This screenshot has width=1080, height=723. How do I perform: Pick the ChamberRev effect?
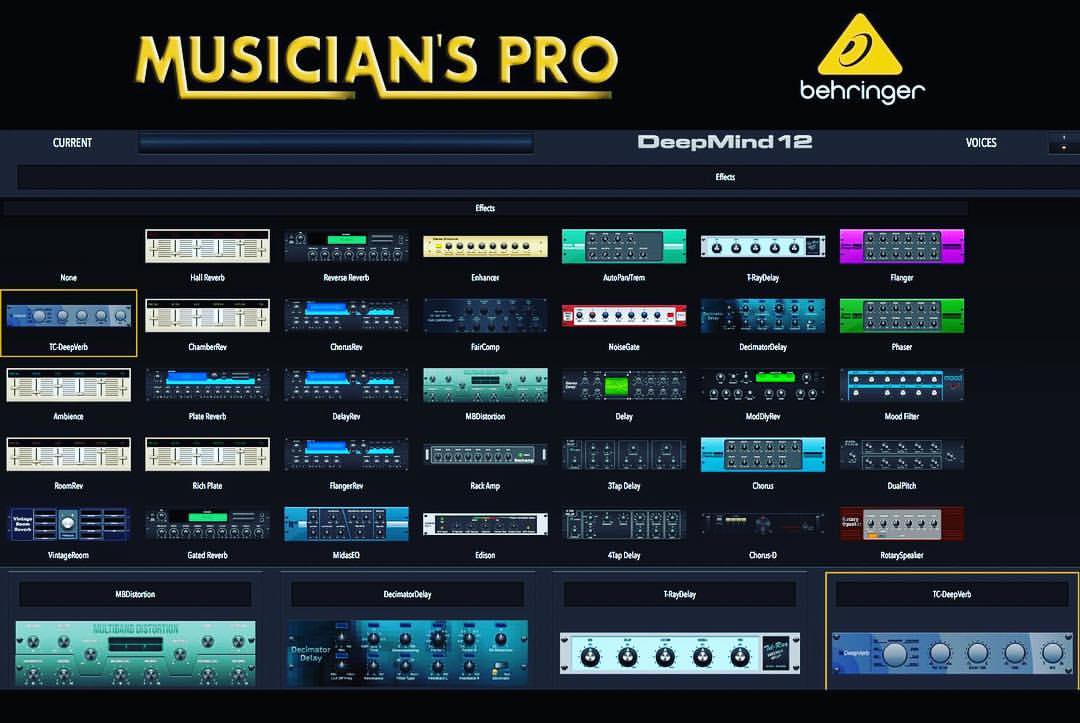click(207, 315)
